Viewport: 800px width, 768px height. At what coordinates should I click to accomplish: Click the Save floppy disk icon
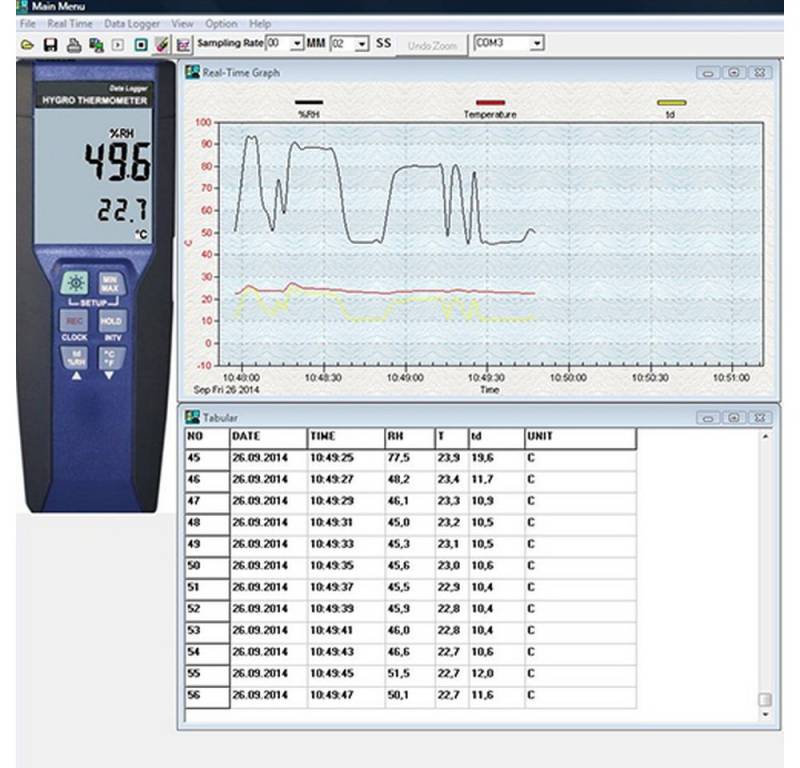click(x=50, y=45)
